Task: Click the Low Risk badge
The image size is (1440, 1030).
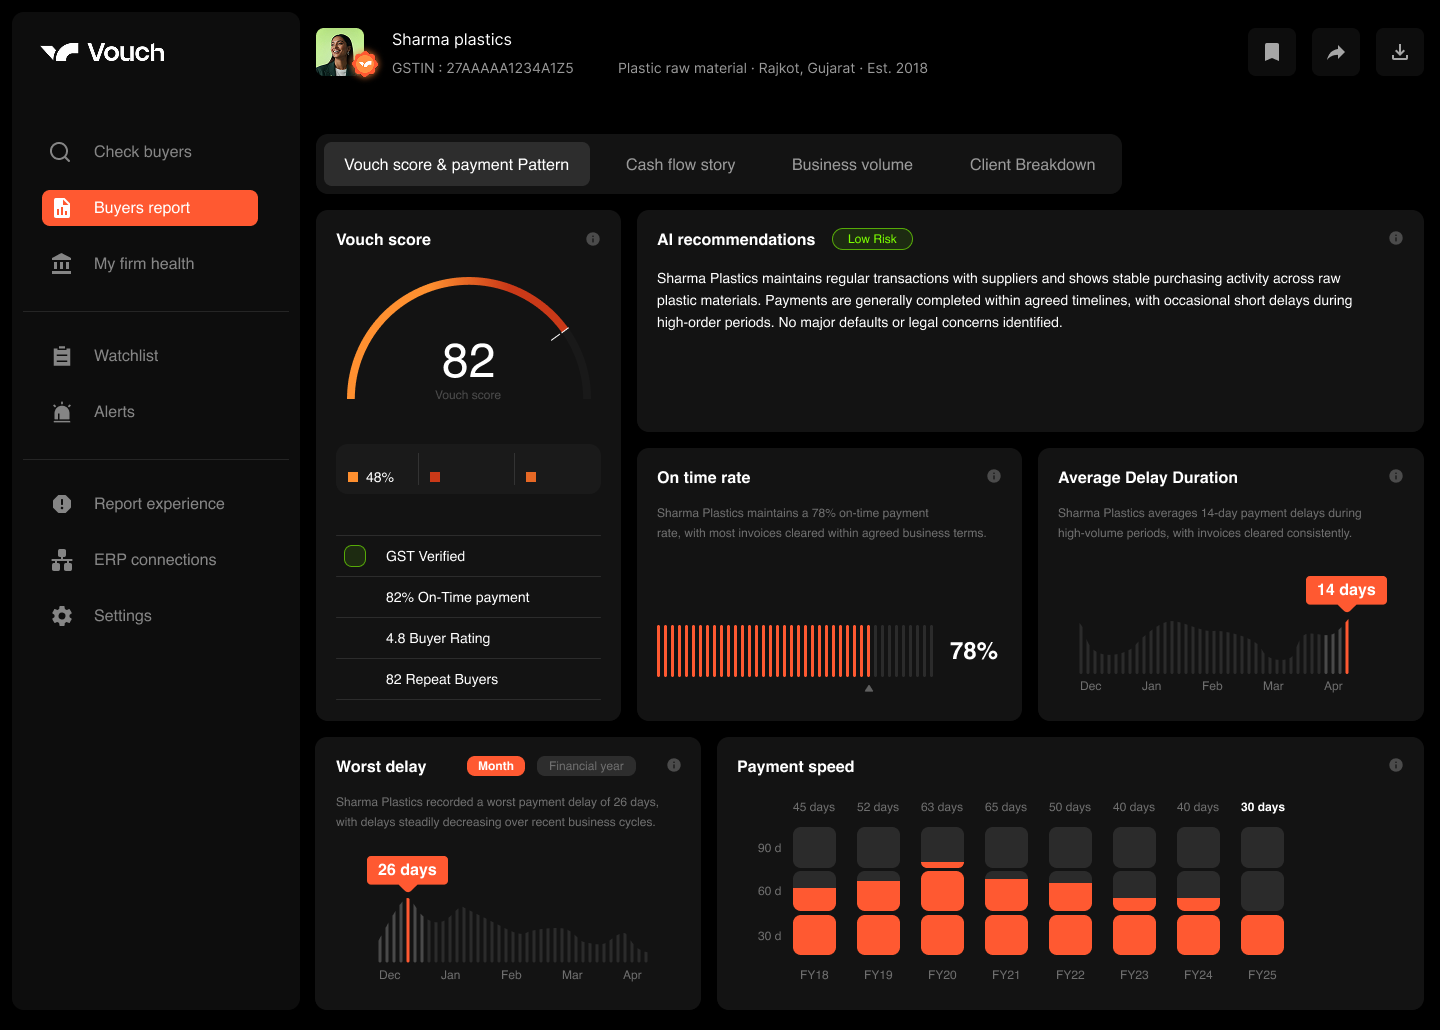Action: tap(872, 239)
